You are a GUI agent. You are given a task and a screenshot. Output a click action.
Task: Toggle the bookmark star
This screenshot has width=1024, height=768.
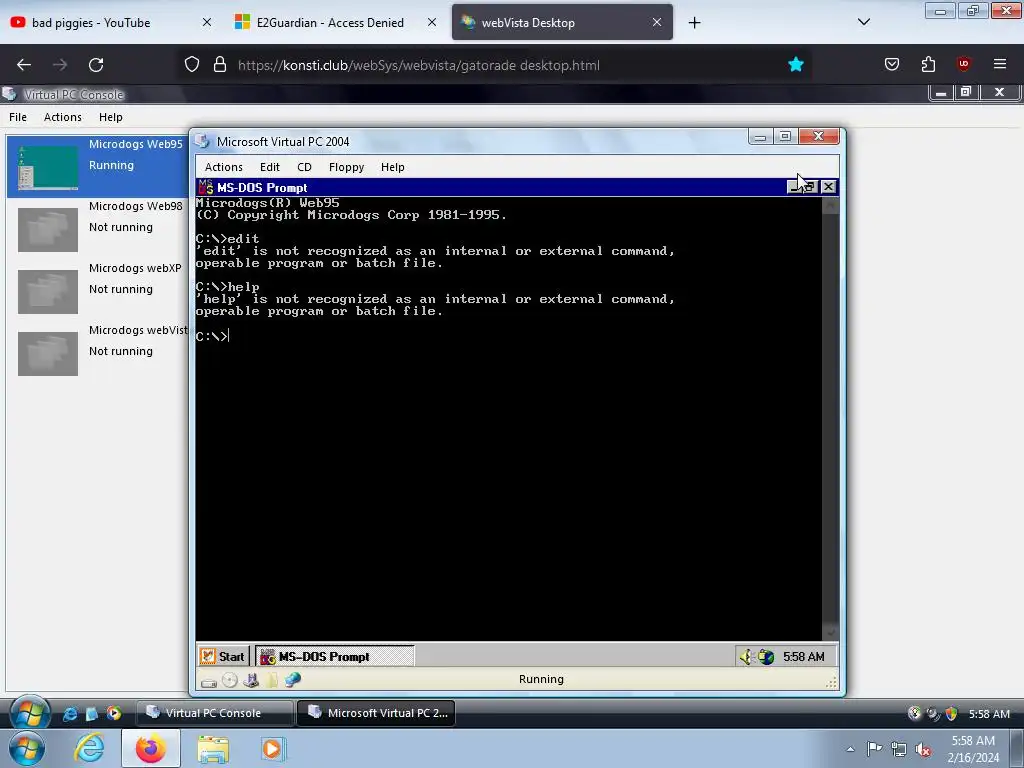tap(795, 64)
